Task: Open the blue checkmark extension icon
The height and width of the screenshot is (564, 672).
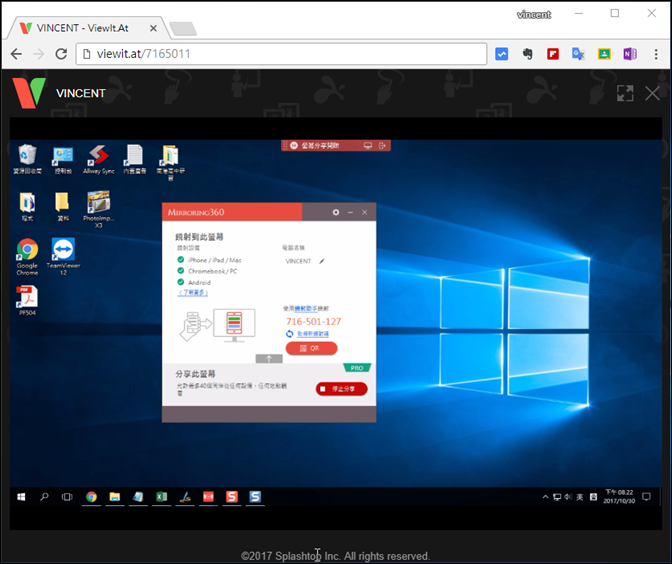Action: pyautogui.click(x=501, y=54)
